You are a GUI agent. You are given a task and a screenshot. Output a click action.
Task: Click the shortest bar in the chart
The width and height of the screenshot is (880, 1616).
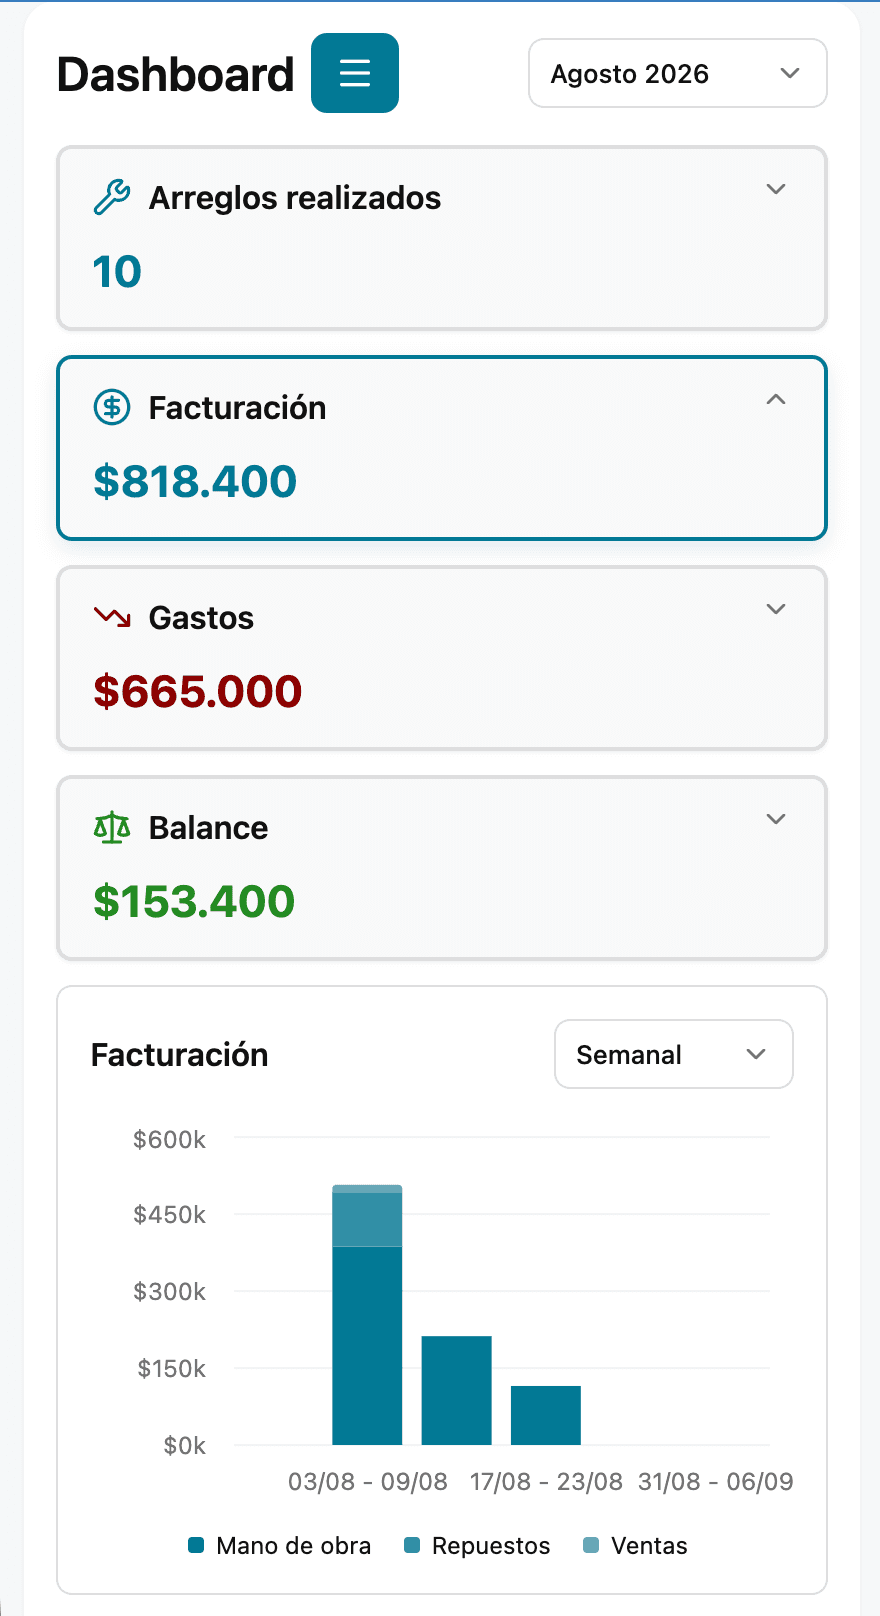[x=546, y=1415]
